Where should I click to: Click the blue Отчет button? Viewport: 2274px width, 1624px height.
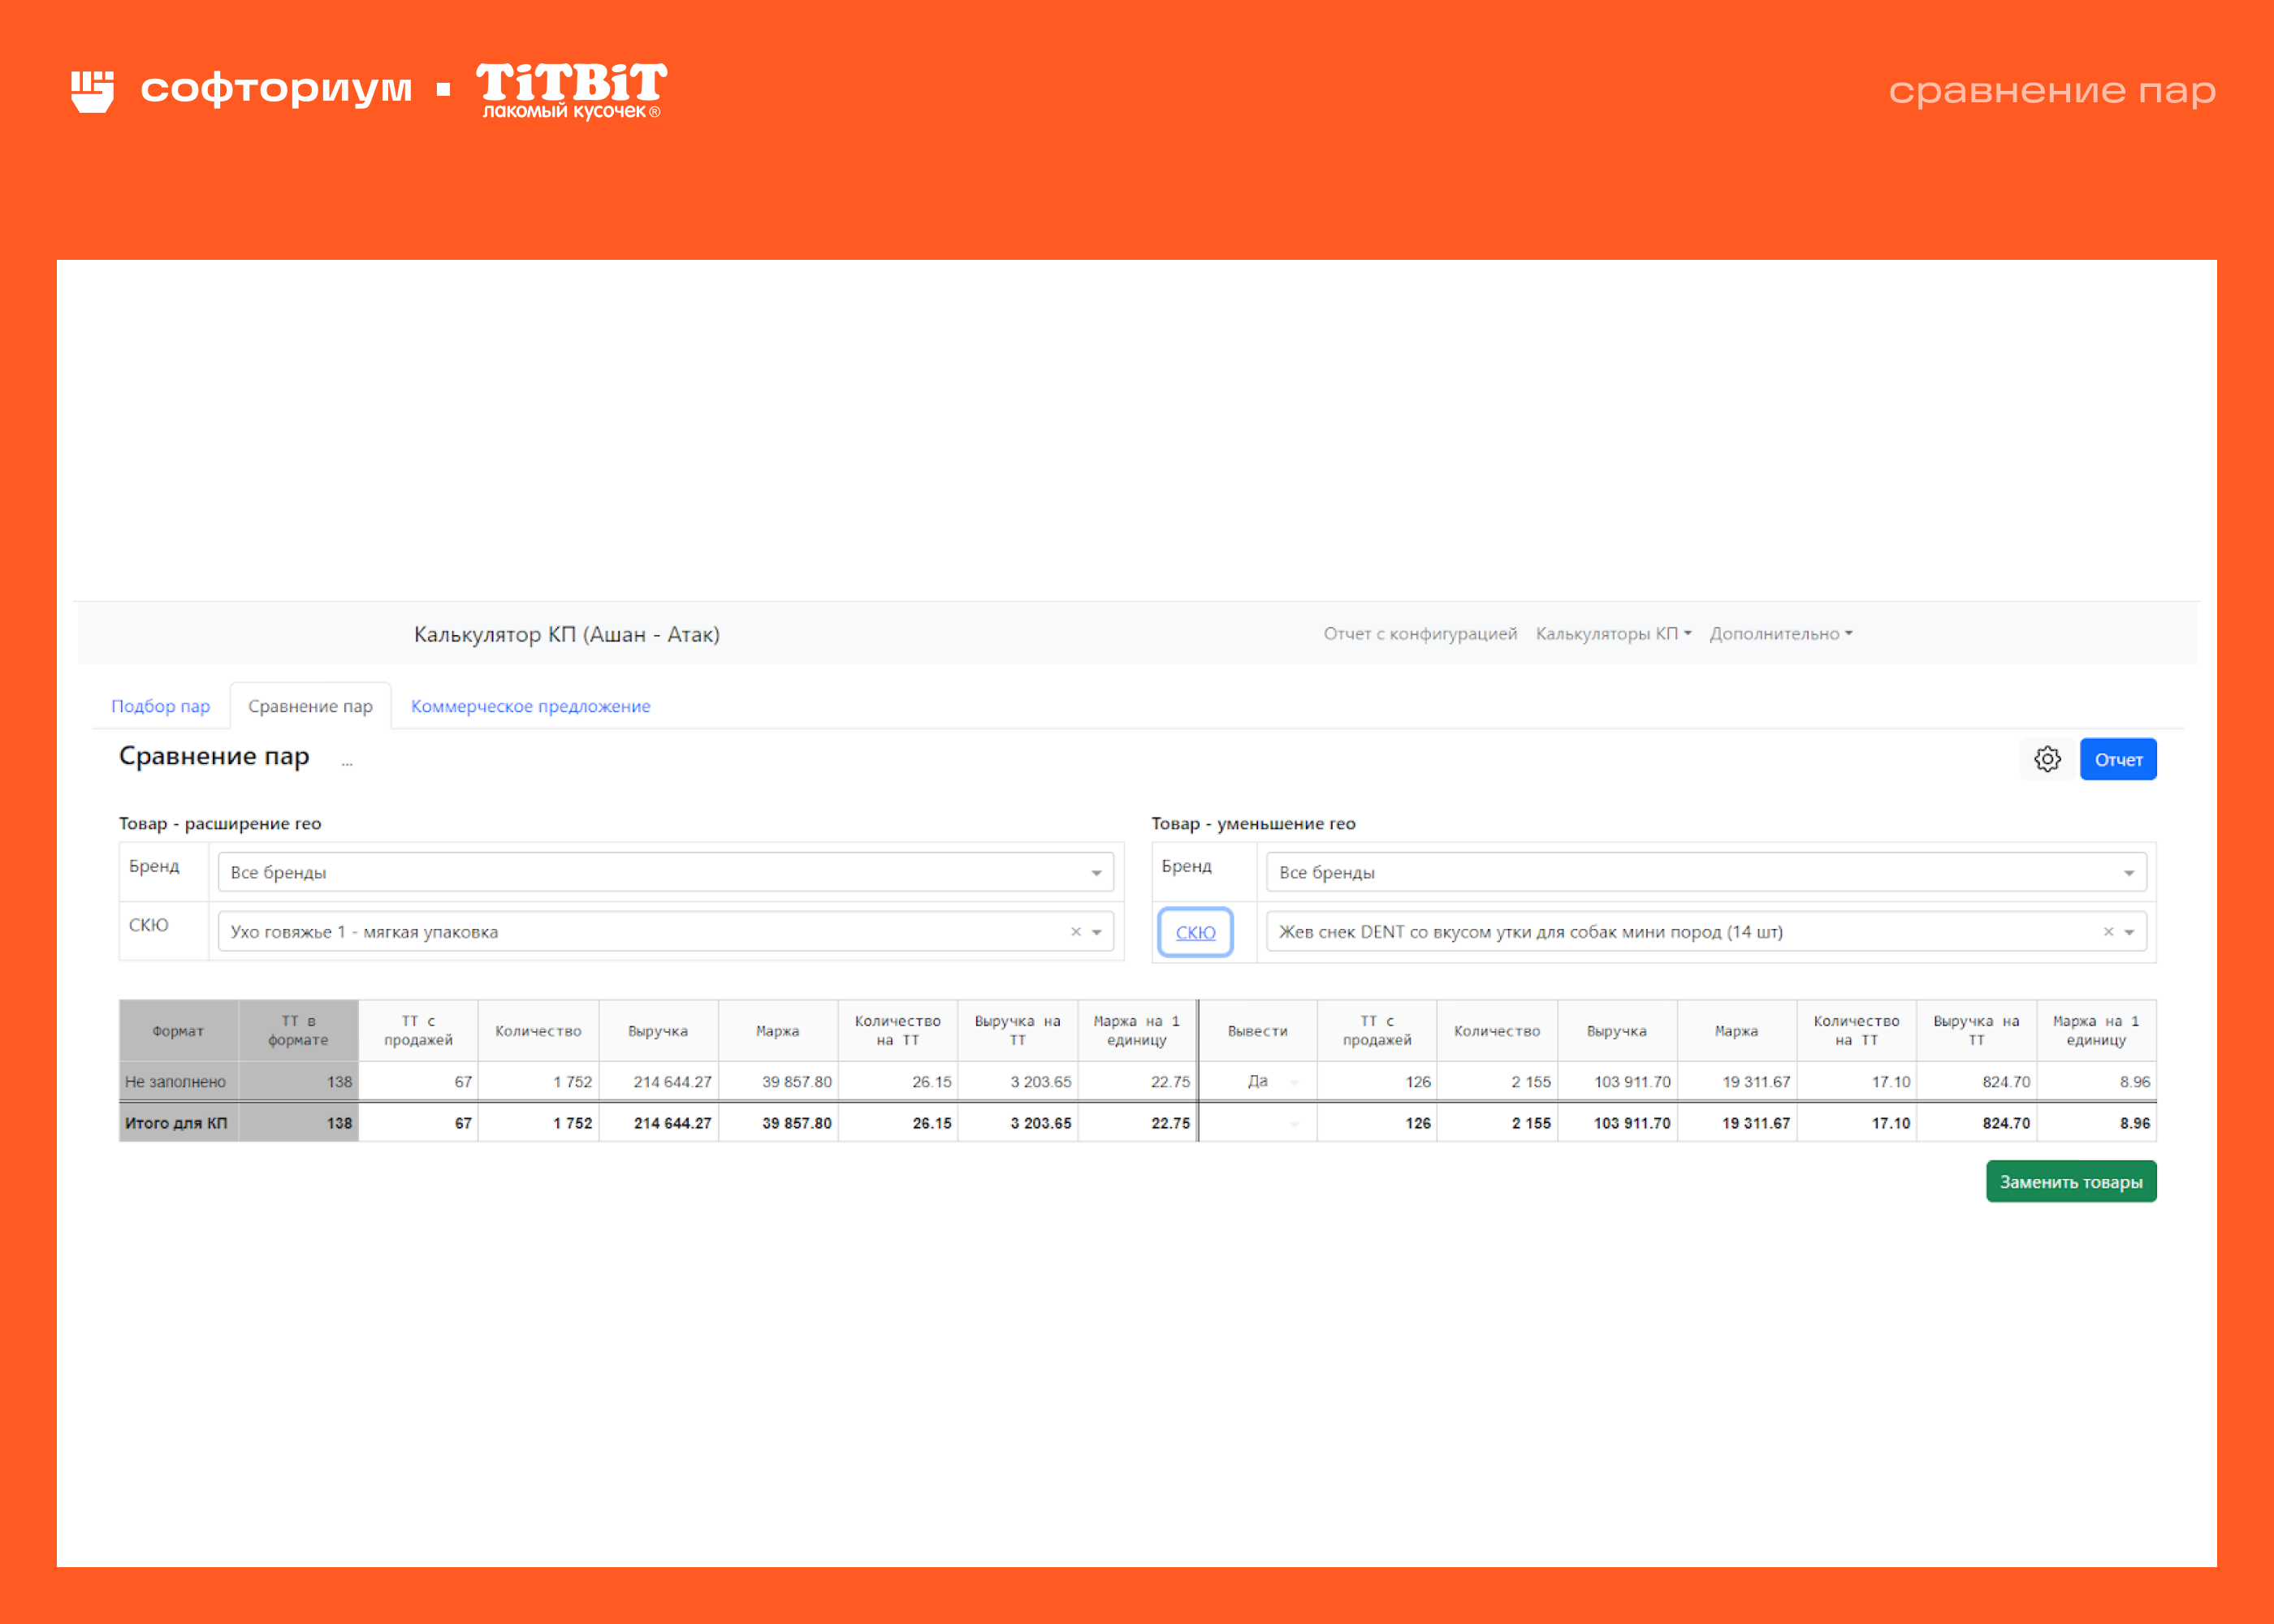[2118, 759]
